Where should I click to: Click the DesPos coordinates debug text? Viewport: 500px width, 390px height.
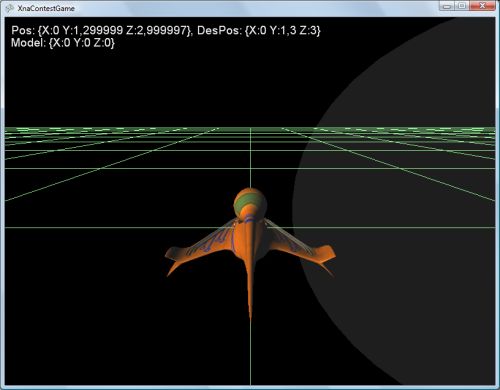(x=259, y=30)
